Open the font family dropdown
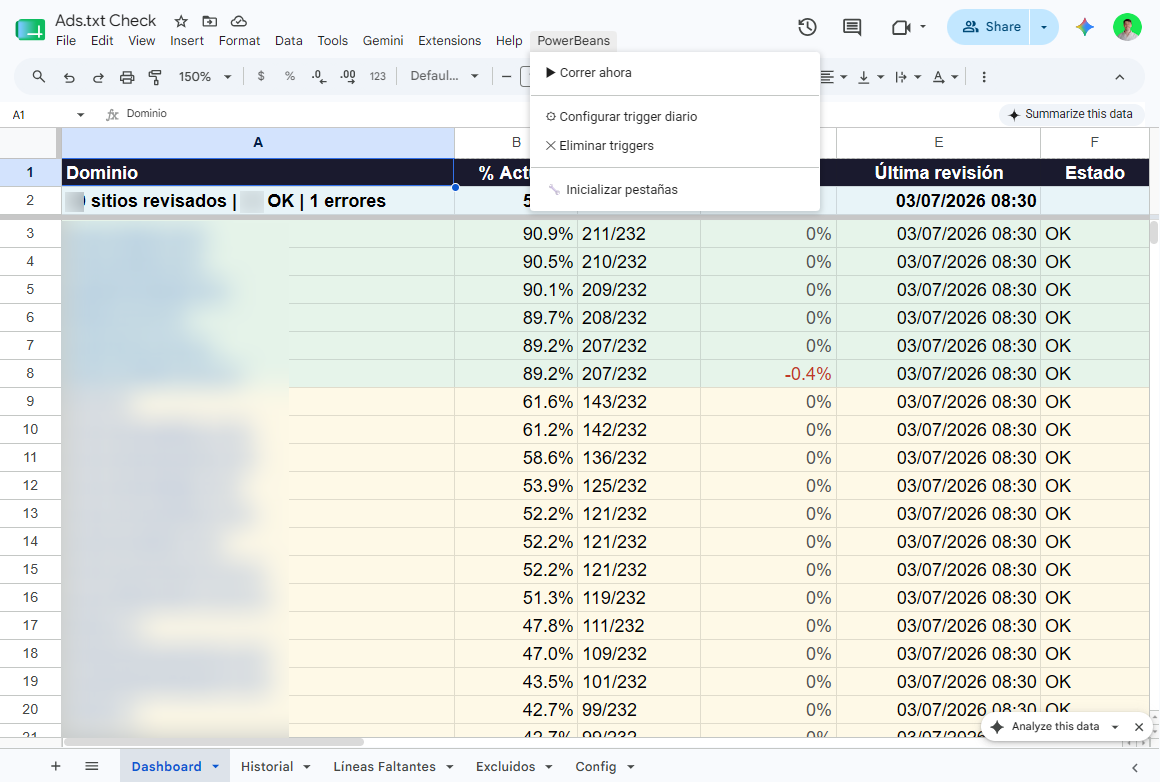 (x=445, y=76)
